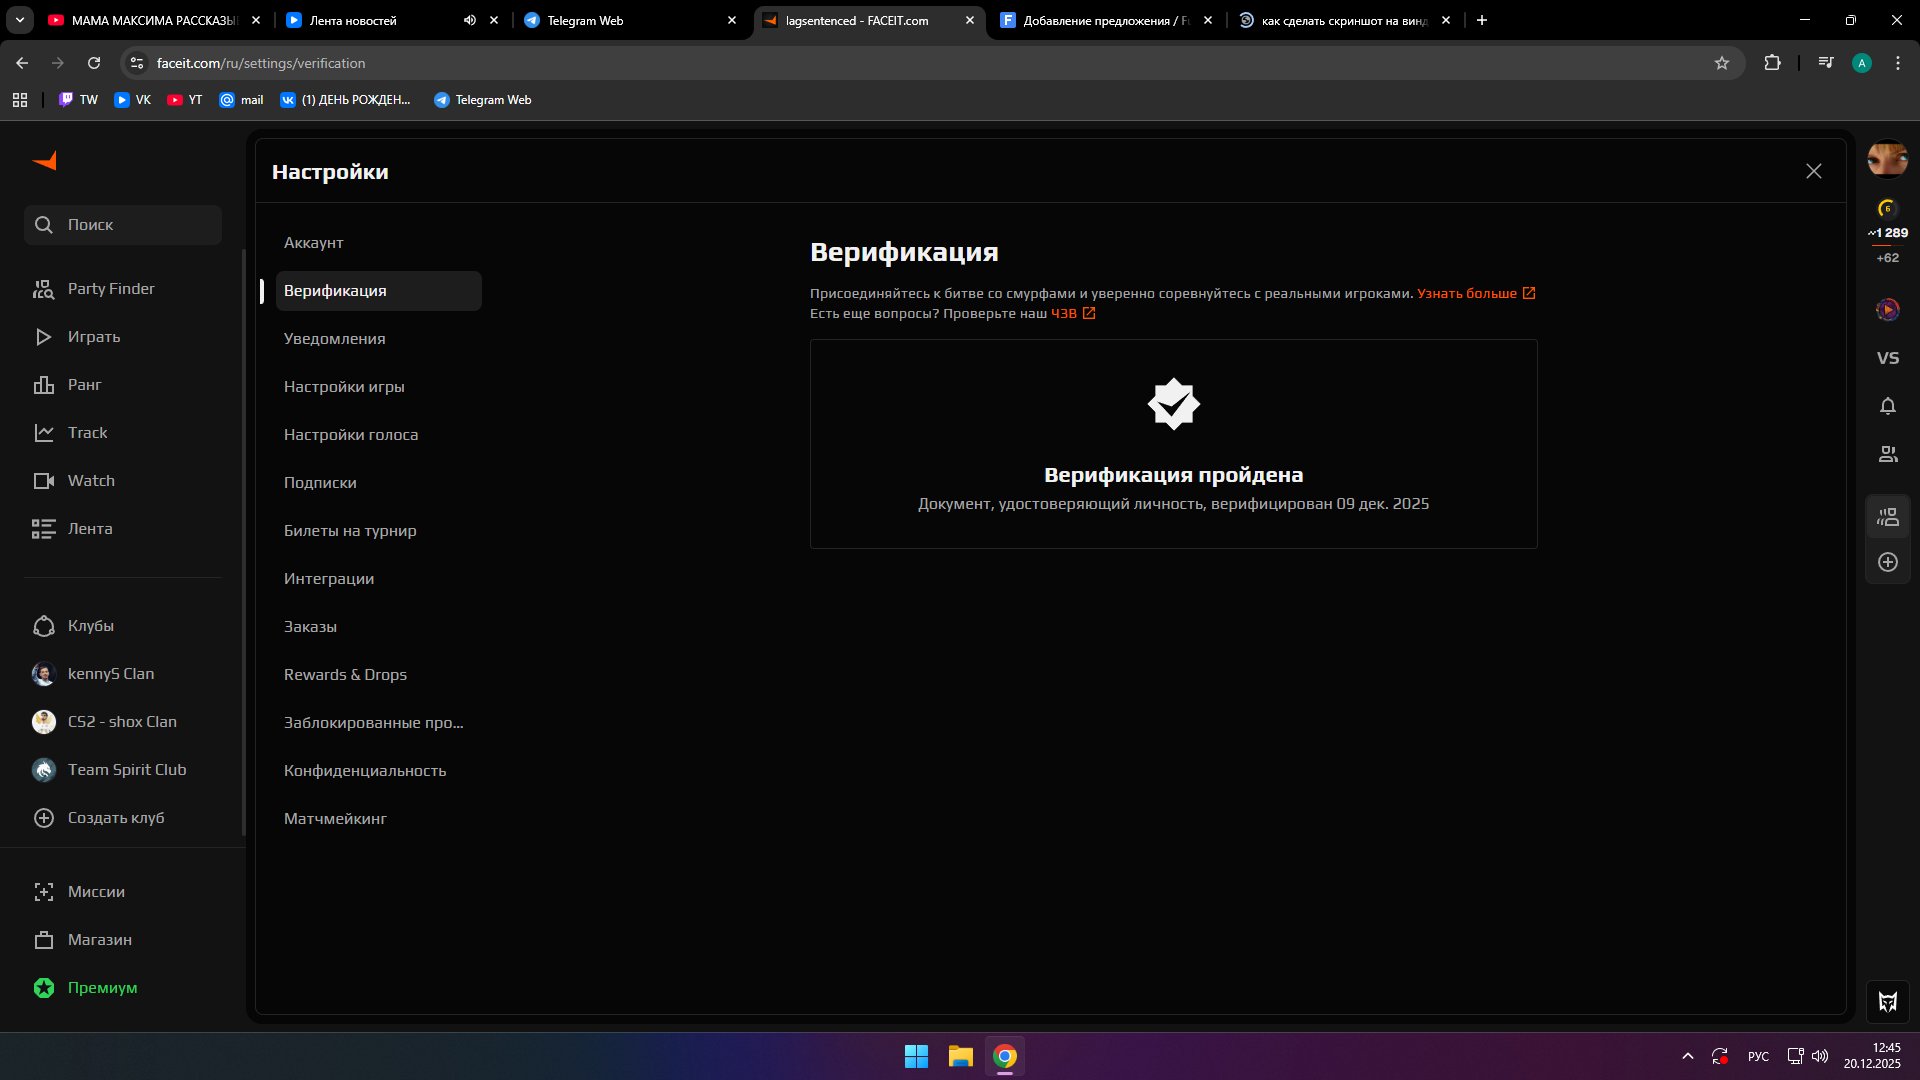Toggle bookmark star in address bar
1920x1080 pixels.
tap(1722, 63)
